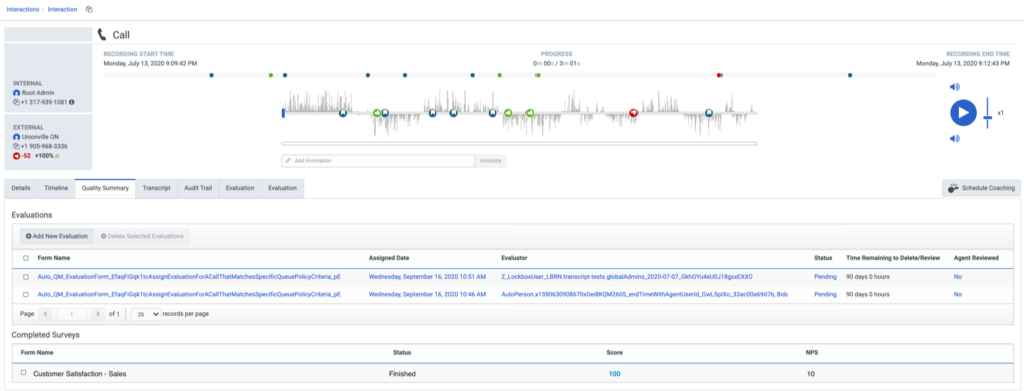Sort by the Form Name column header

(54, 258)
